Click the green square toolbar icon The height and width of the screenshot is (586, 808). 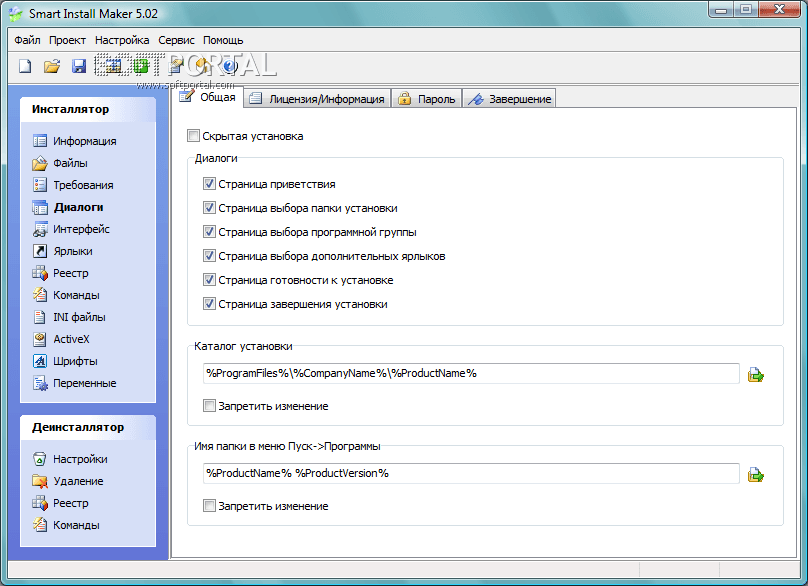pyautogui.click(x=141, y=66)
